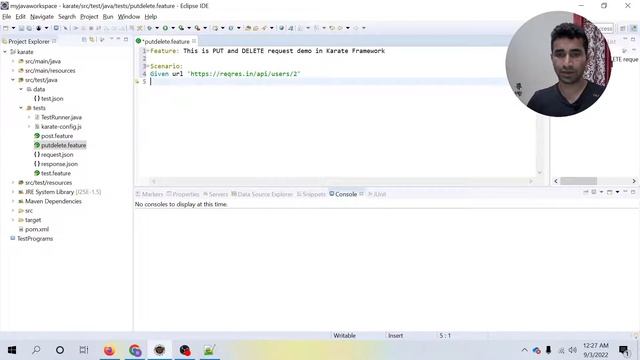
Task: Collapse the karate project node
Action: 5,52
